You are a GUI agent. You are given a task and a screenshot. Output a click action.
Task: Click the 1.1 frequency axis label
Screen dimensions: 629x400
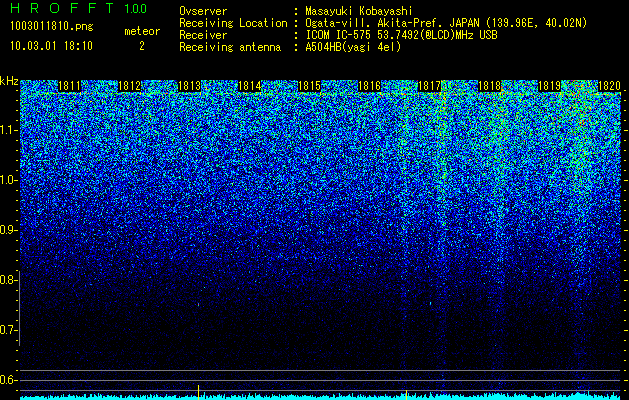tap(8, 130)
